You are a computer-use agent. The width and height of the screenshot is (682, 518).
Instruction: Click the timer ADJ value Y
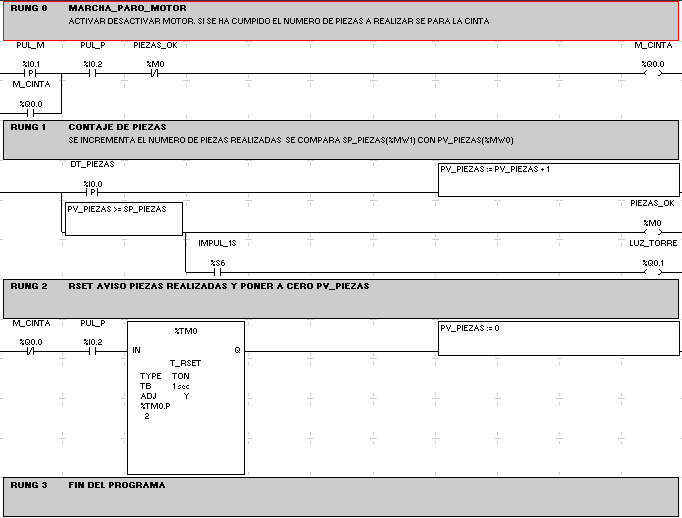[x=186, y=396]
